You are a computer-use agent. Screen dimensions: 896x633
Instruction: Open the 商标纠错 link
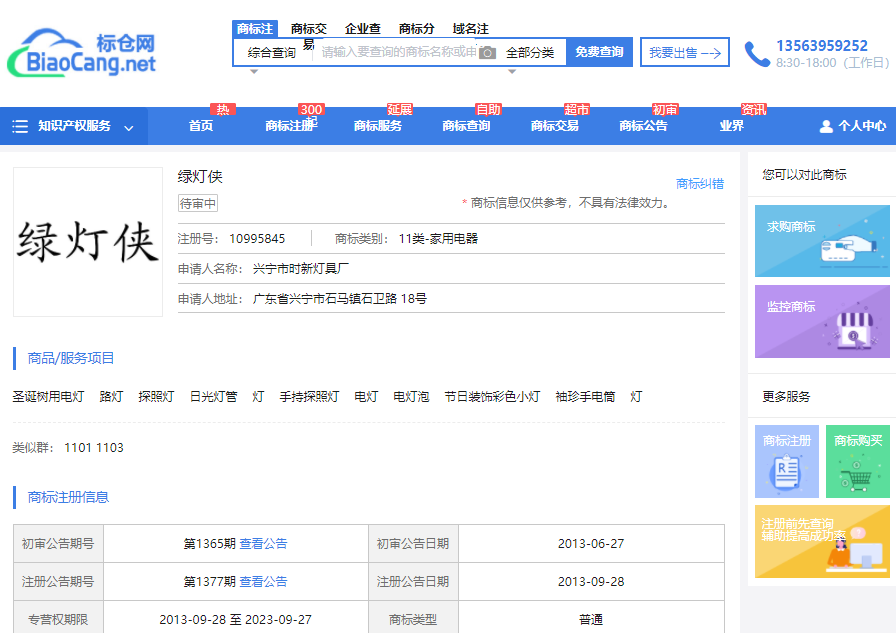click(x=699, y=184)
